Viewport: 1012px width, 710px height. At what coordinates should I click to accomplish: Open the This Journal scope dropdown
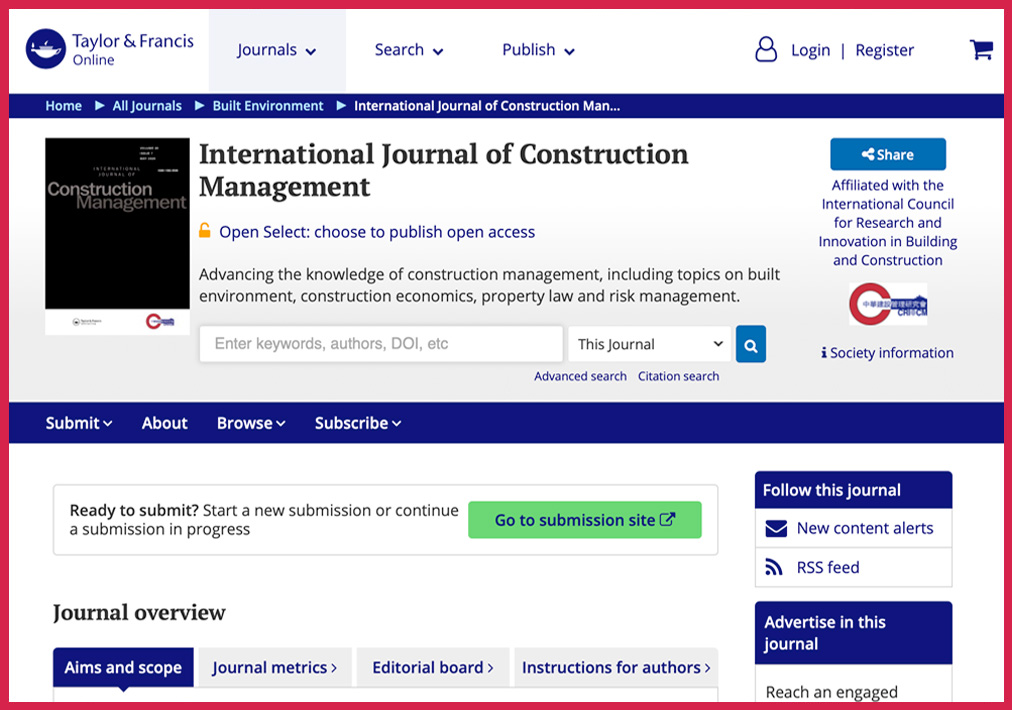point(649,344)
